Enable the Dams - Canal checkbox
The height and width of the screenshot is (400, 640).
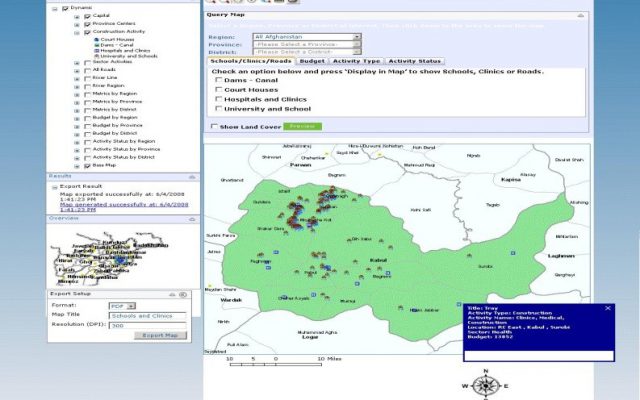218,81
